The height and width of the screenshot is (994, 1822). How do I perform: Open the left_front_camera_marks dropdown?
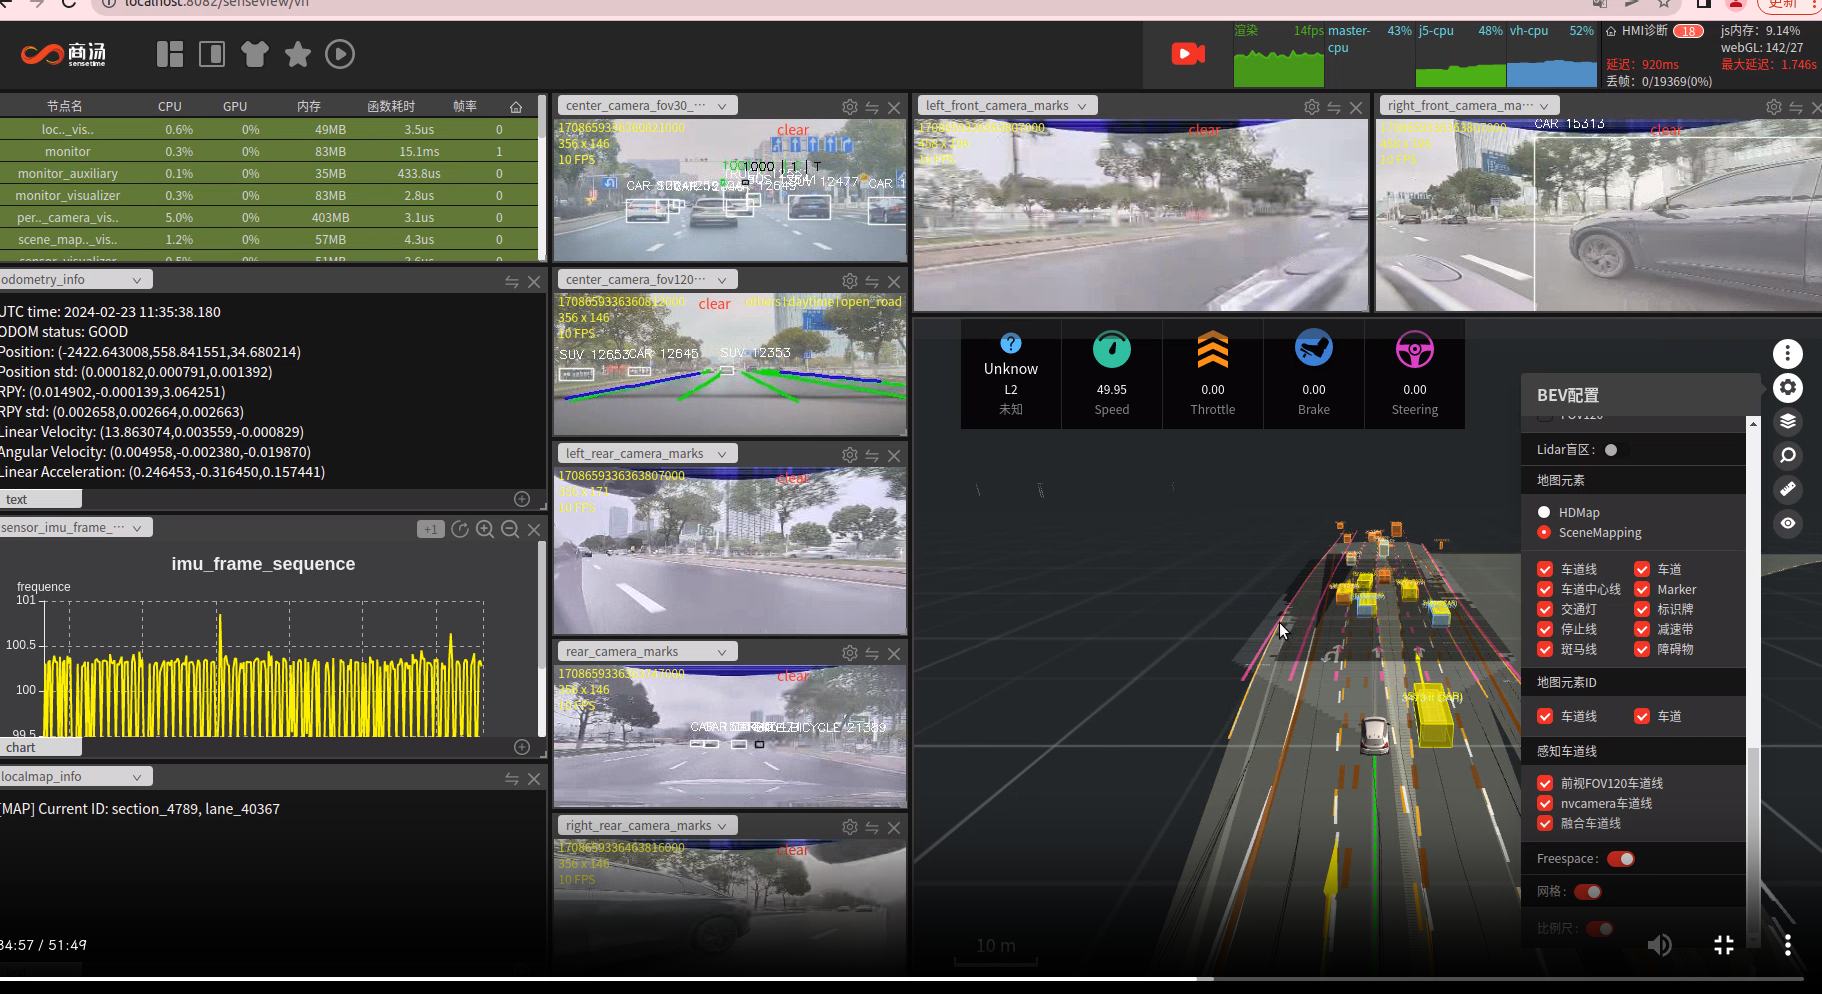click(1081, 106)
